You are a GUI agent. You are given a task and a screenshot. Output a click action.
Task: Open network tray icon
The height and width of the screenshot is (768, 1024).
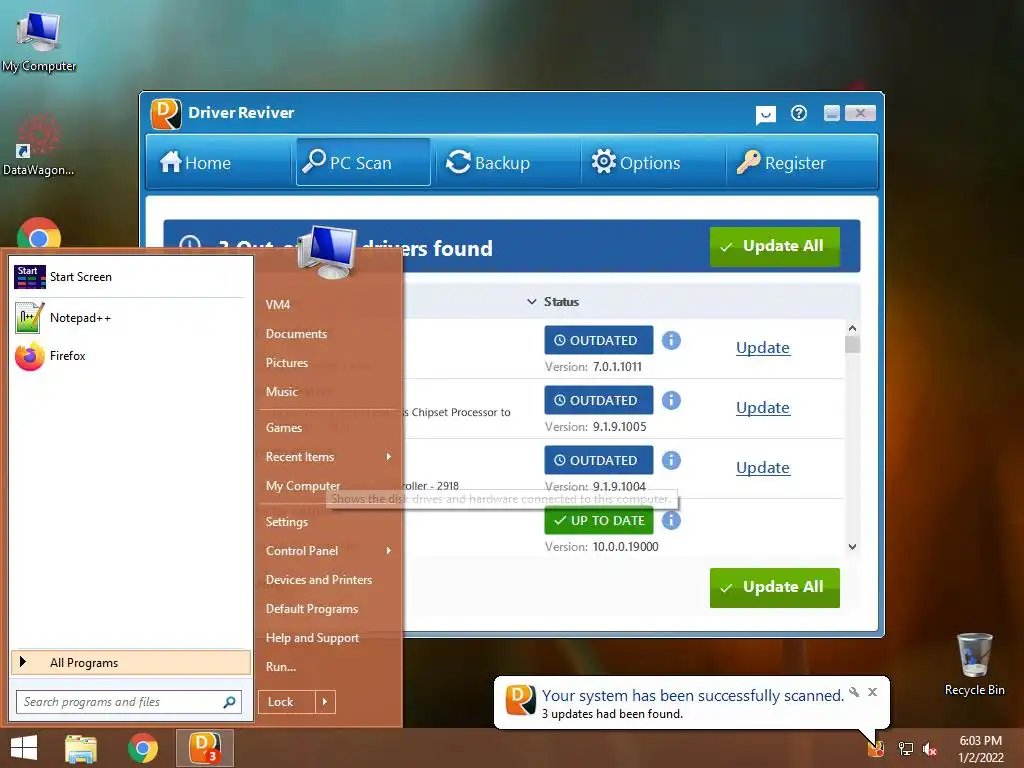coord(906,749)
